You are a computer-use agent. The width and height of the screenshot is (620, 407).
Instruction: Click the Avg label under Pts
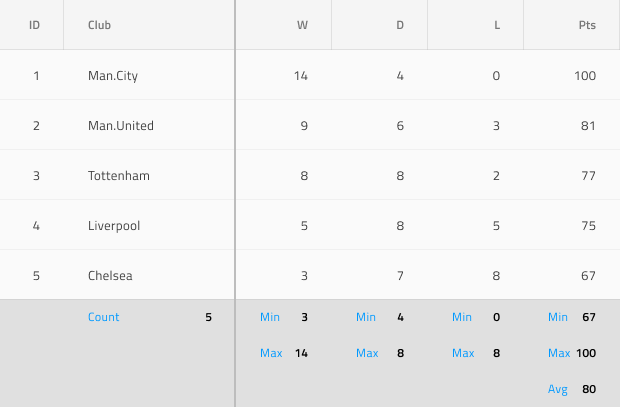pos(558,389)
